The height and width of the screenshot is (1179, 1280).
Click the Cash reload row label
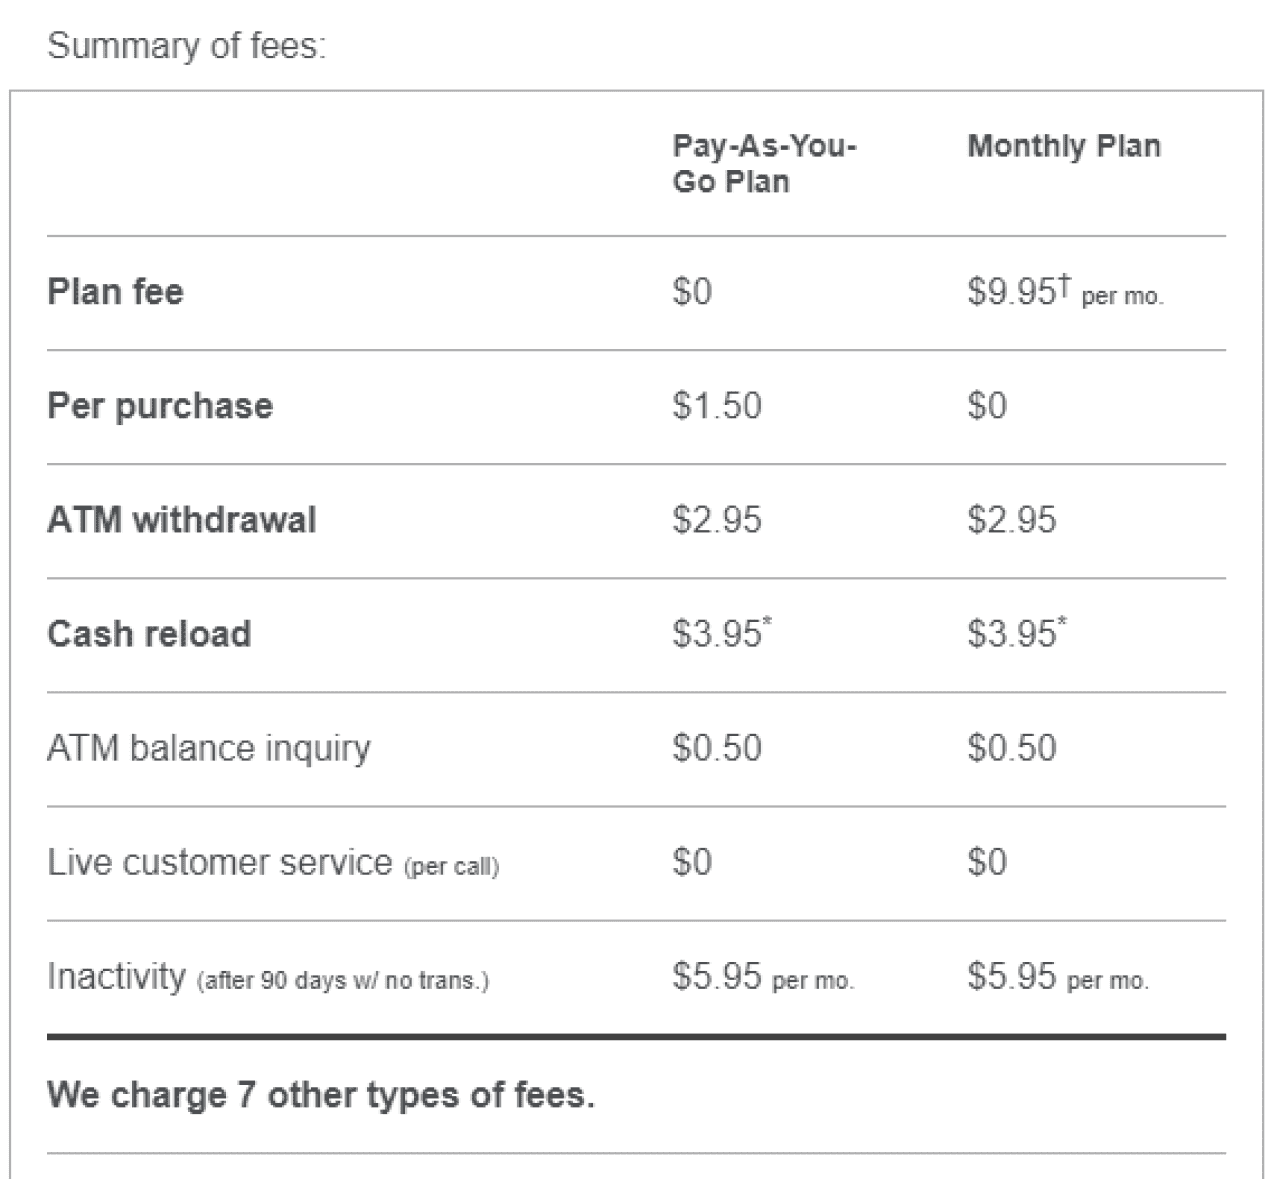coord(149,634)
